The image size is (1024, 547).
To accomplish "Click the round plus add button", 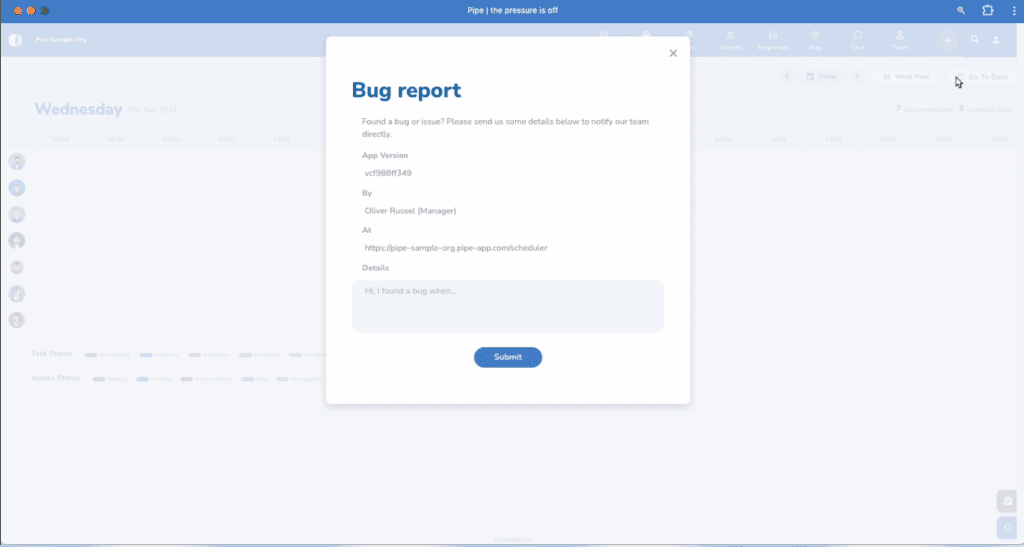I will 947,40.
